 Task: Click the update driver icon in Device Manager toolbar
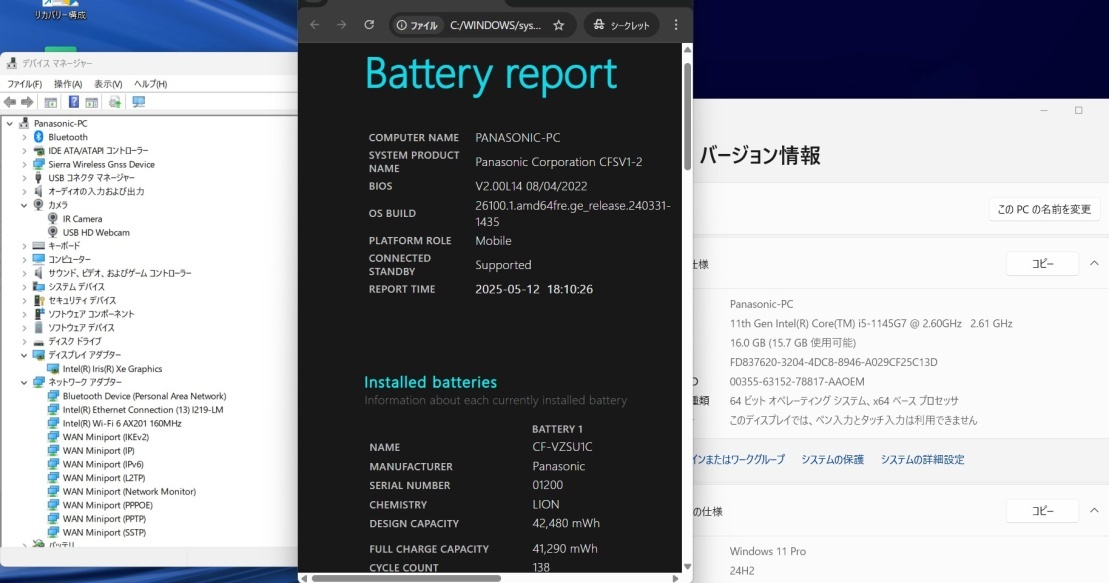(x=115, y=103)
